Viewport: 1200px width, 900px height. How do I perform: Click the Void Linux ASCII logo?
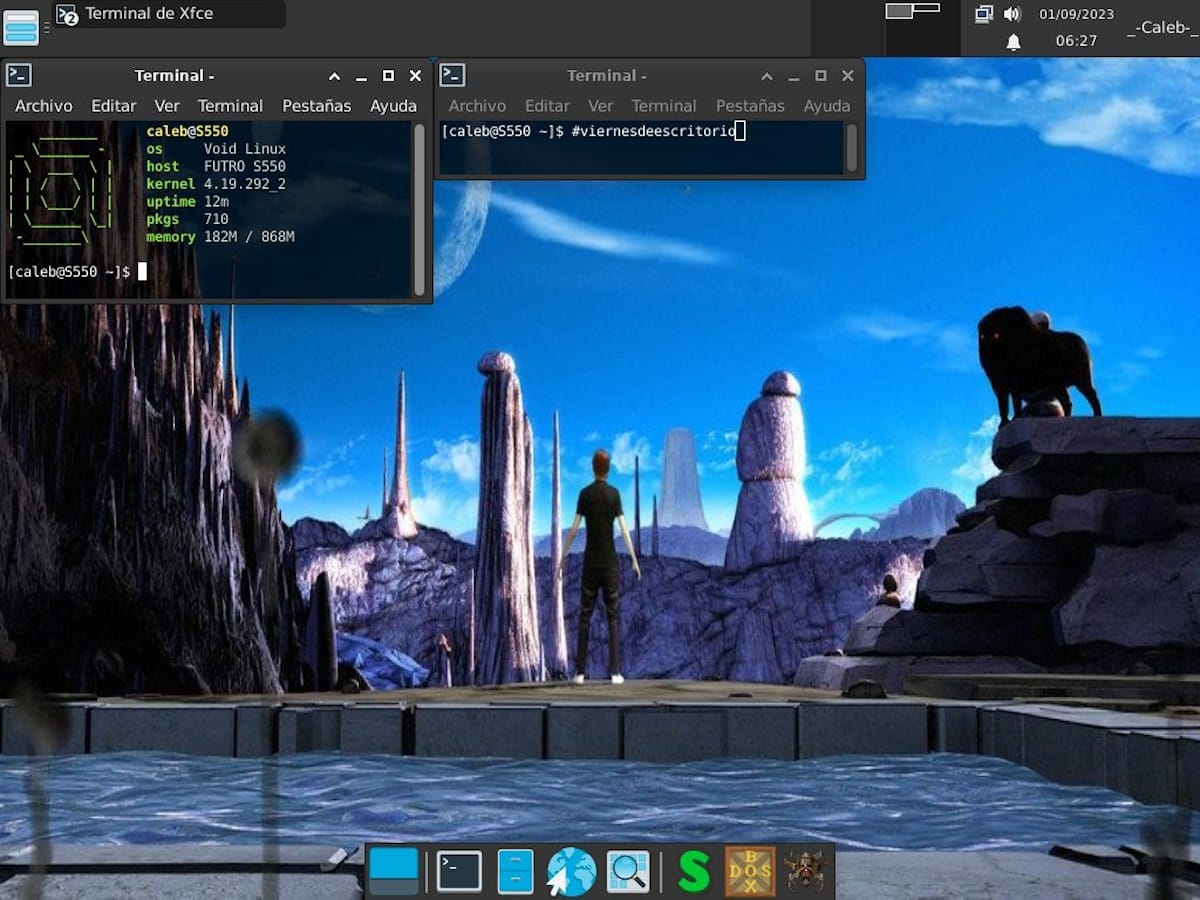(61, 192)
